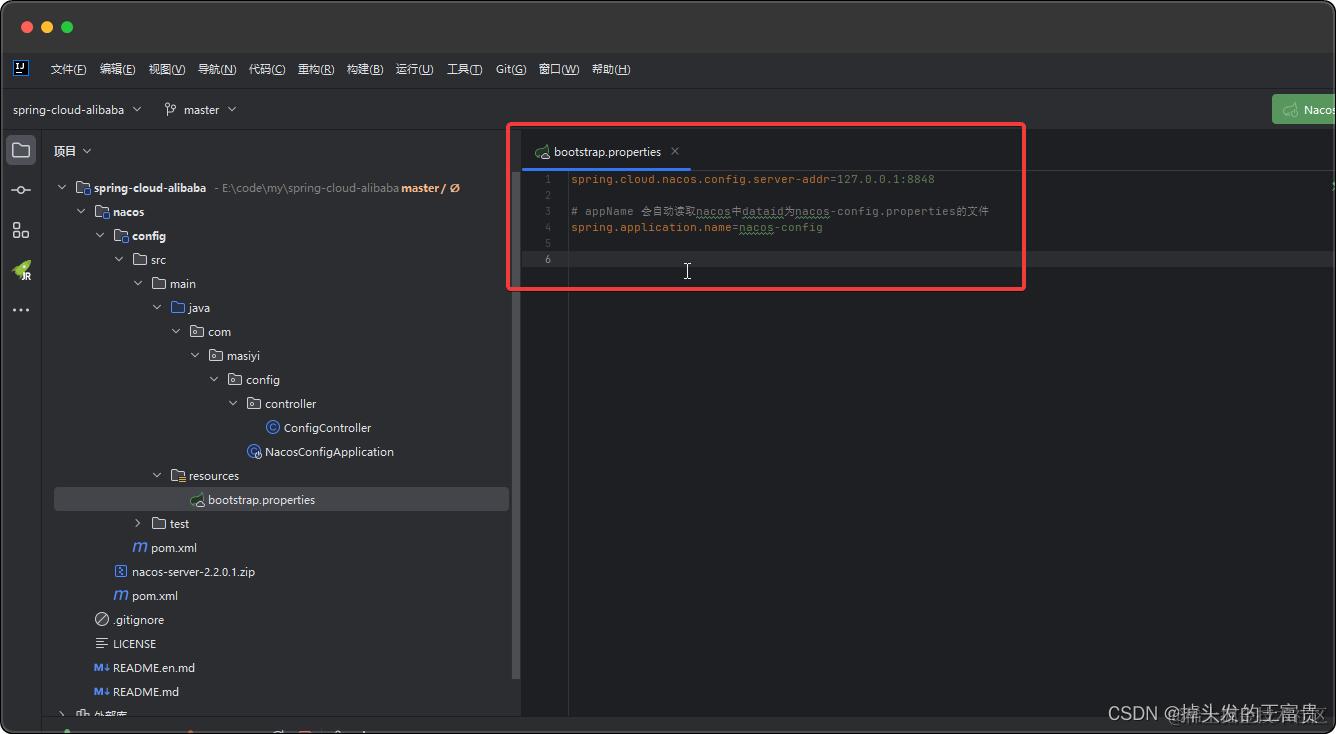
Task: Open the 导航(N) menu
Action: (217, 69)
